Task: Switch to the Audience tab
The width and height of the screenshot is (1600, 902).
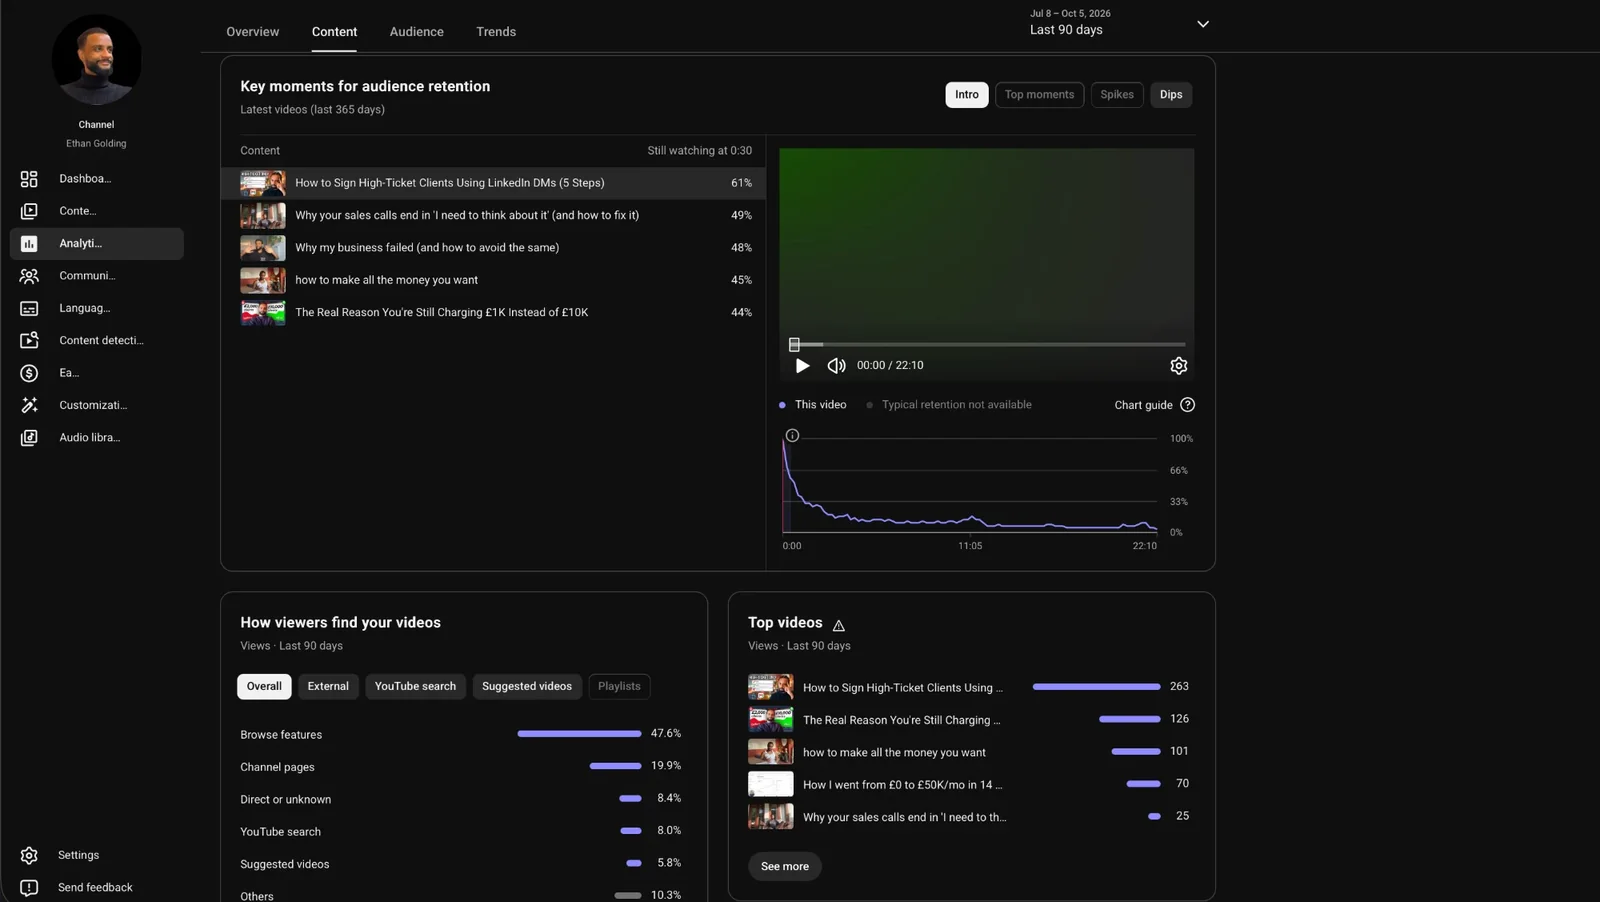Action: 417,32
